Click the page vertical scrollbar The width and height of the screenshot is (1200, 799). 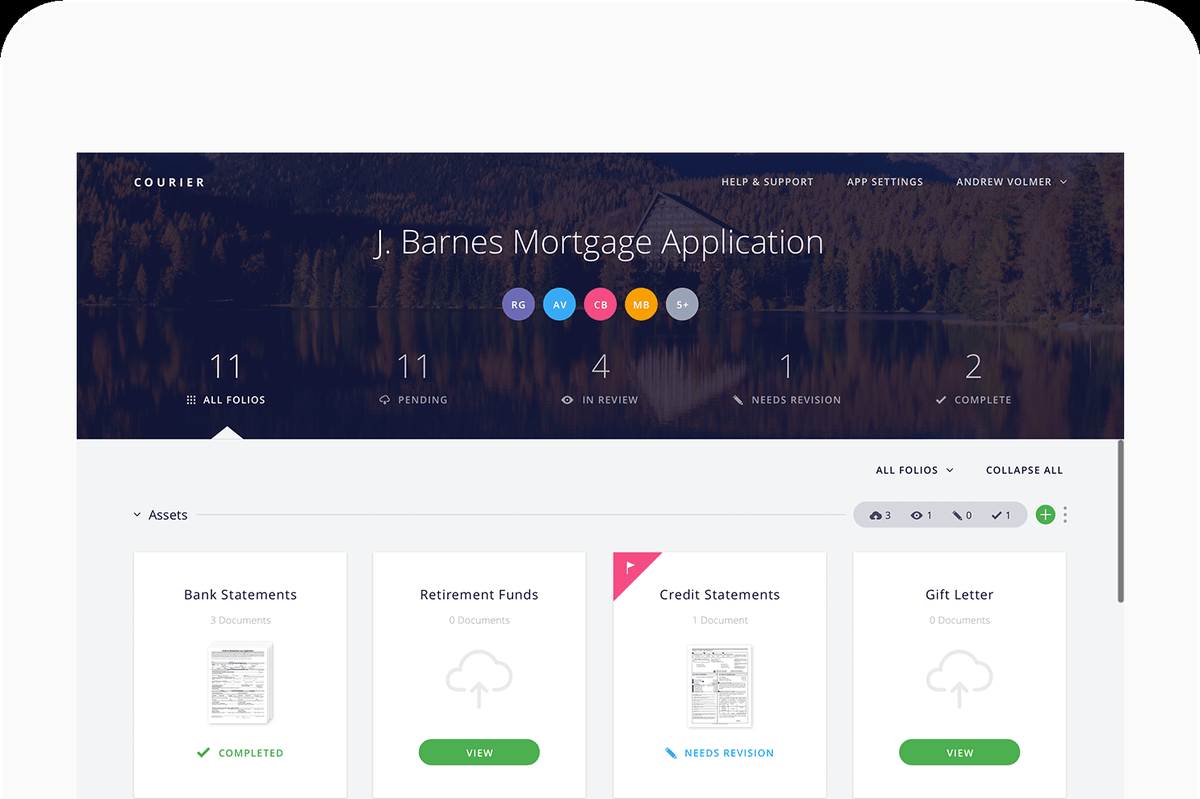pyautogui.click(x=1120, y=520)
